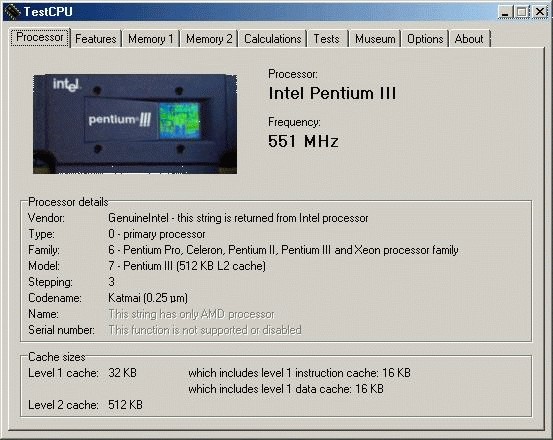Open the Memory 2 tab
This screenshot has height=440, width=553.
209,39
